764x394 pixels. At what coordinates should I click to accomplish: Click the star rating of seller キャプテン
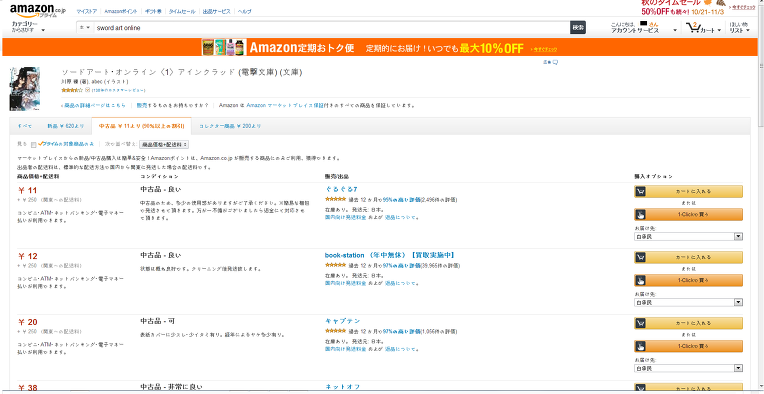pos(335,332)
